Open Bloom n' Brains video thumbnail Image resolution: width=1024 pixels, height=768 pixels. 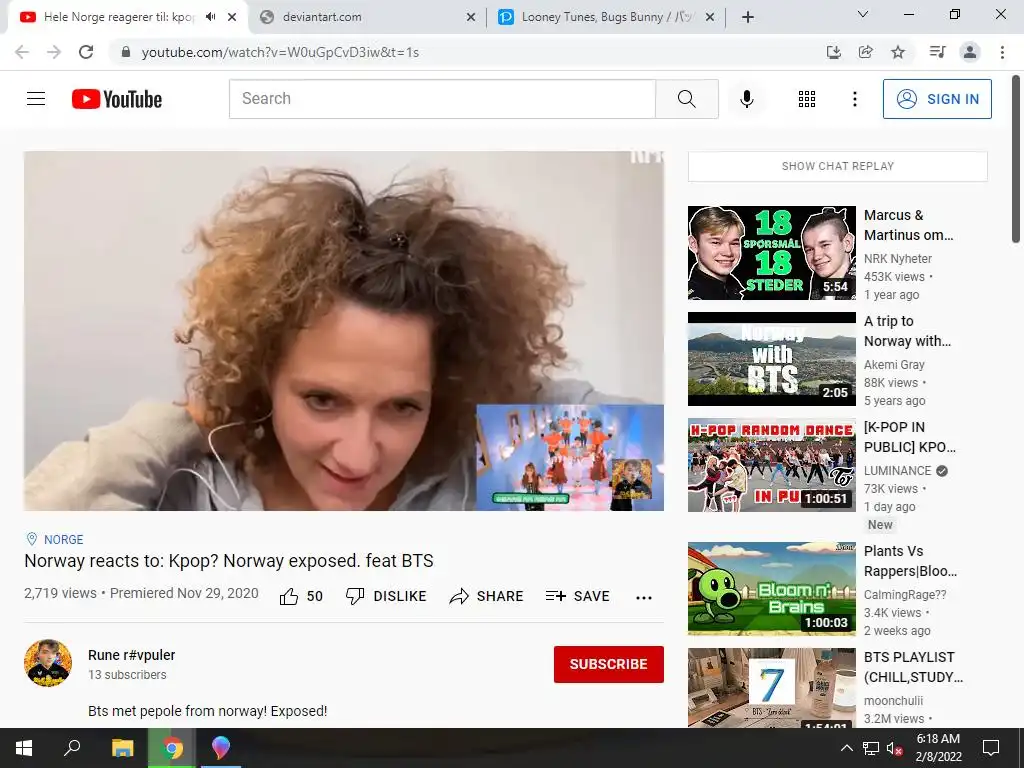point(771,588)
